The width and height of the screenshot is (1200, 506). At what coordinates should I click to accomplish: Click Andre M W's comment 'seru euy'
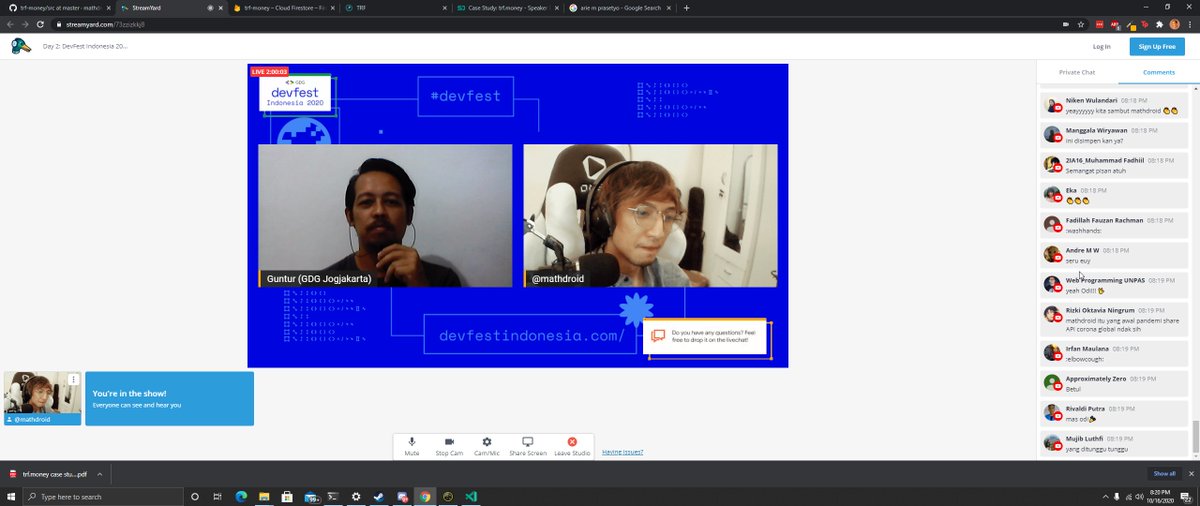tap(1114, 255)
